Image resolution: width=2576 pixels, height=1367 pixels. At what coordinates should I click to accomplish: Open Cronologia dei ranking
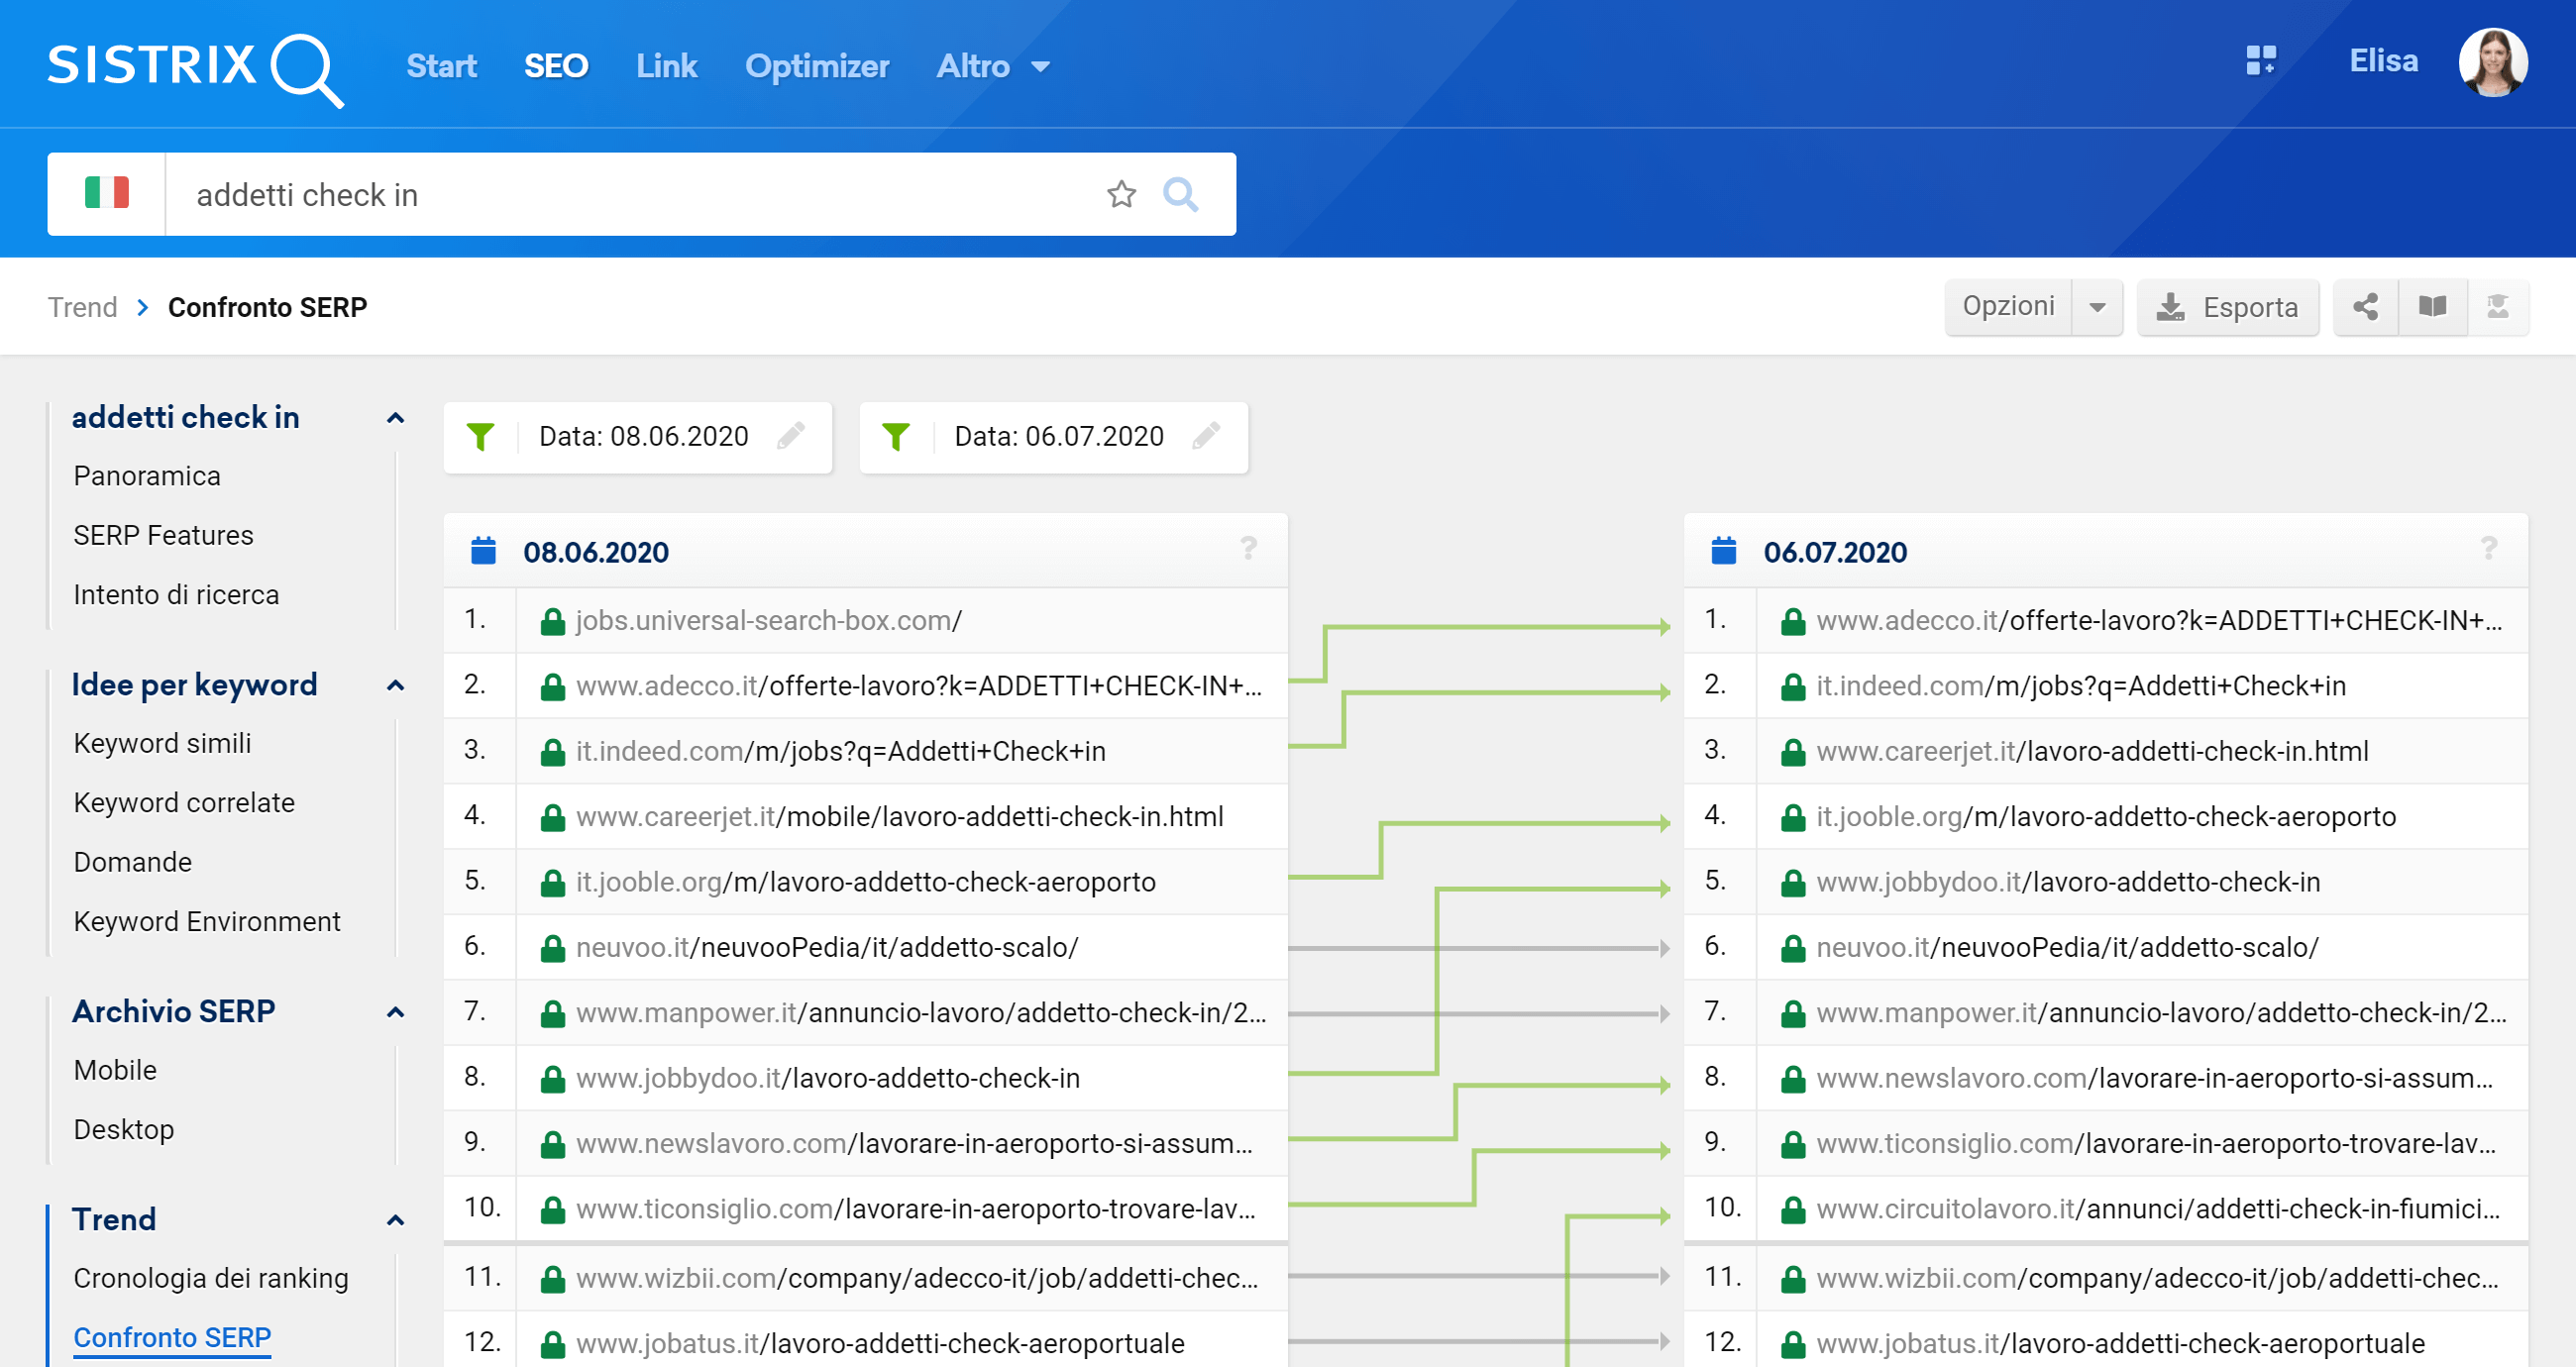click(x=211, y=1278)
